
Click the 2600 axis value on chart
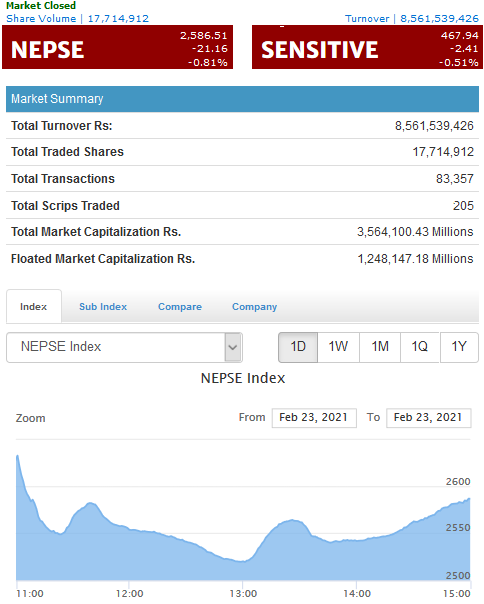pos(458,482)
